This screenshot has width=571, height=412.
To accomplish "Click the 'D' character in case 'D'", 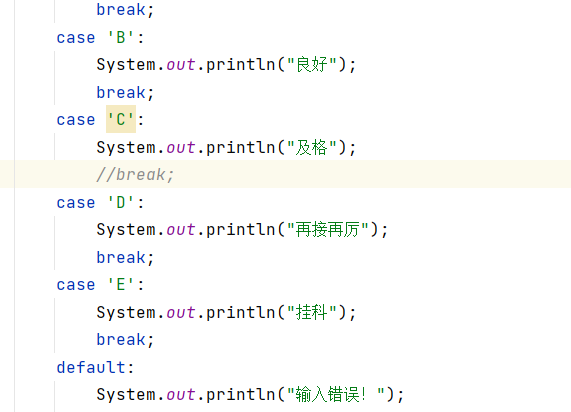I will (121, 202).
